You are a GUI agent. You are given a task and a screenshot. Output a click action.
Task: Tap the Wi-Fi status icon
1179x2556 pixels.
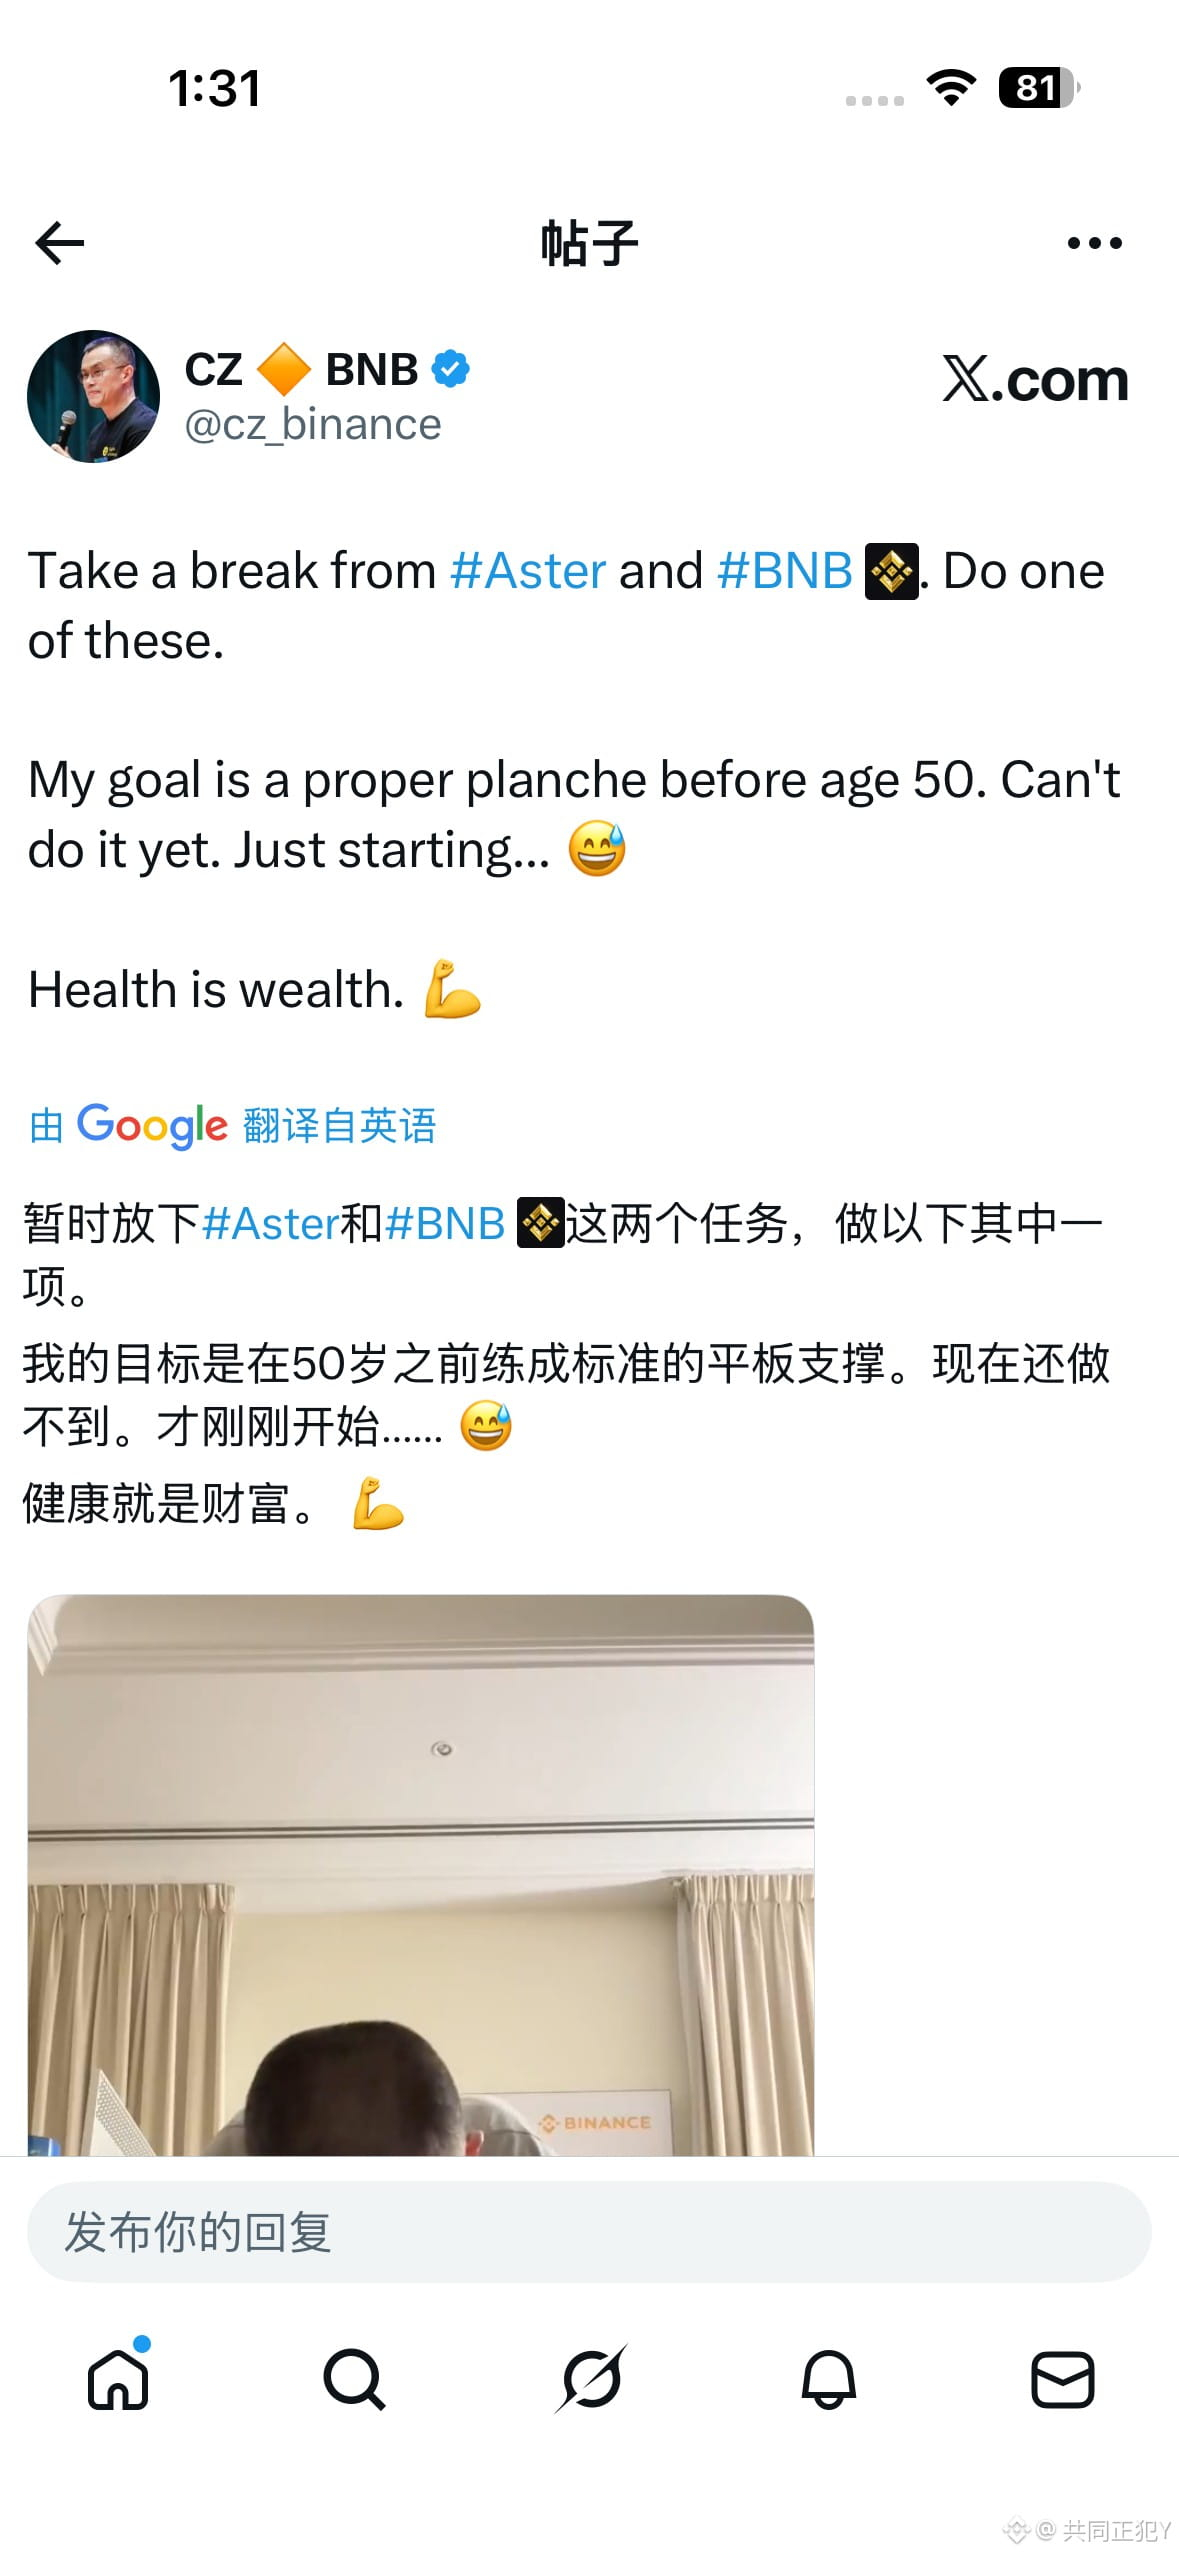(x=951, y=88)
